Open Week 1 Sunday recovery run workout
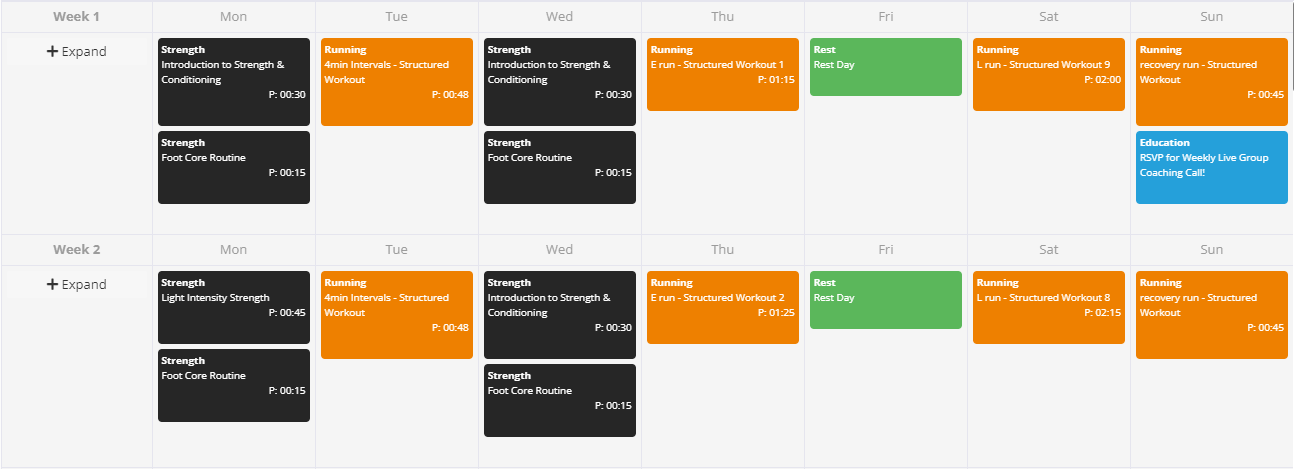Screen dimensions: 1294x469 click(1212, 82)
